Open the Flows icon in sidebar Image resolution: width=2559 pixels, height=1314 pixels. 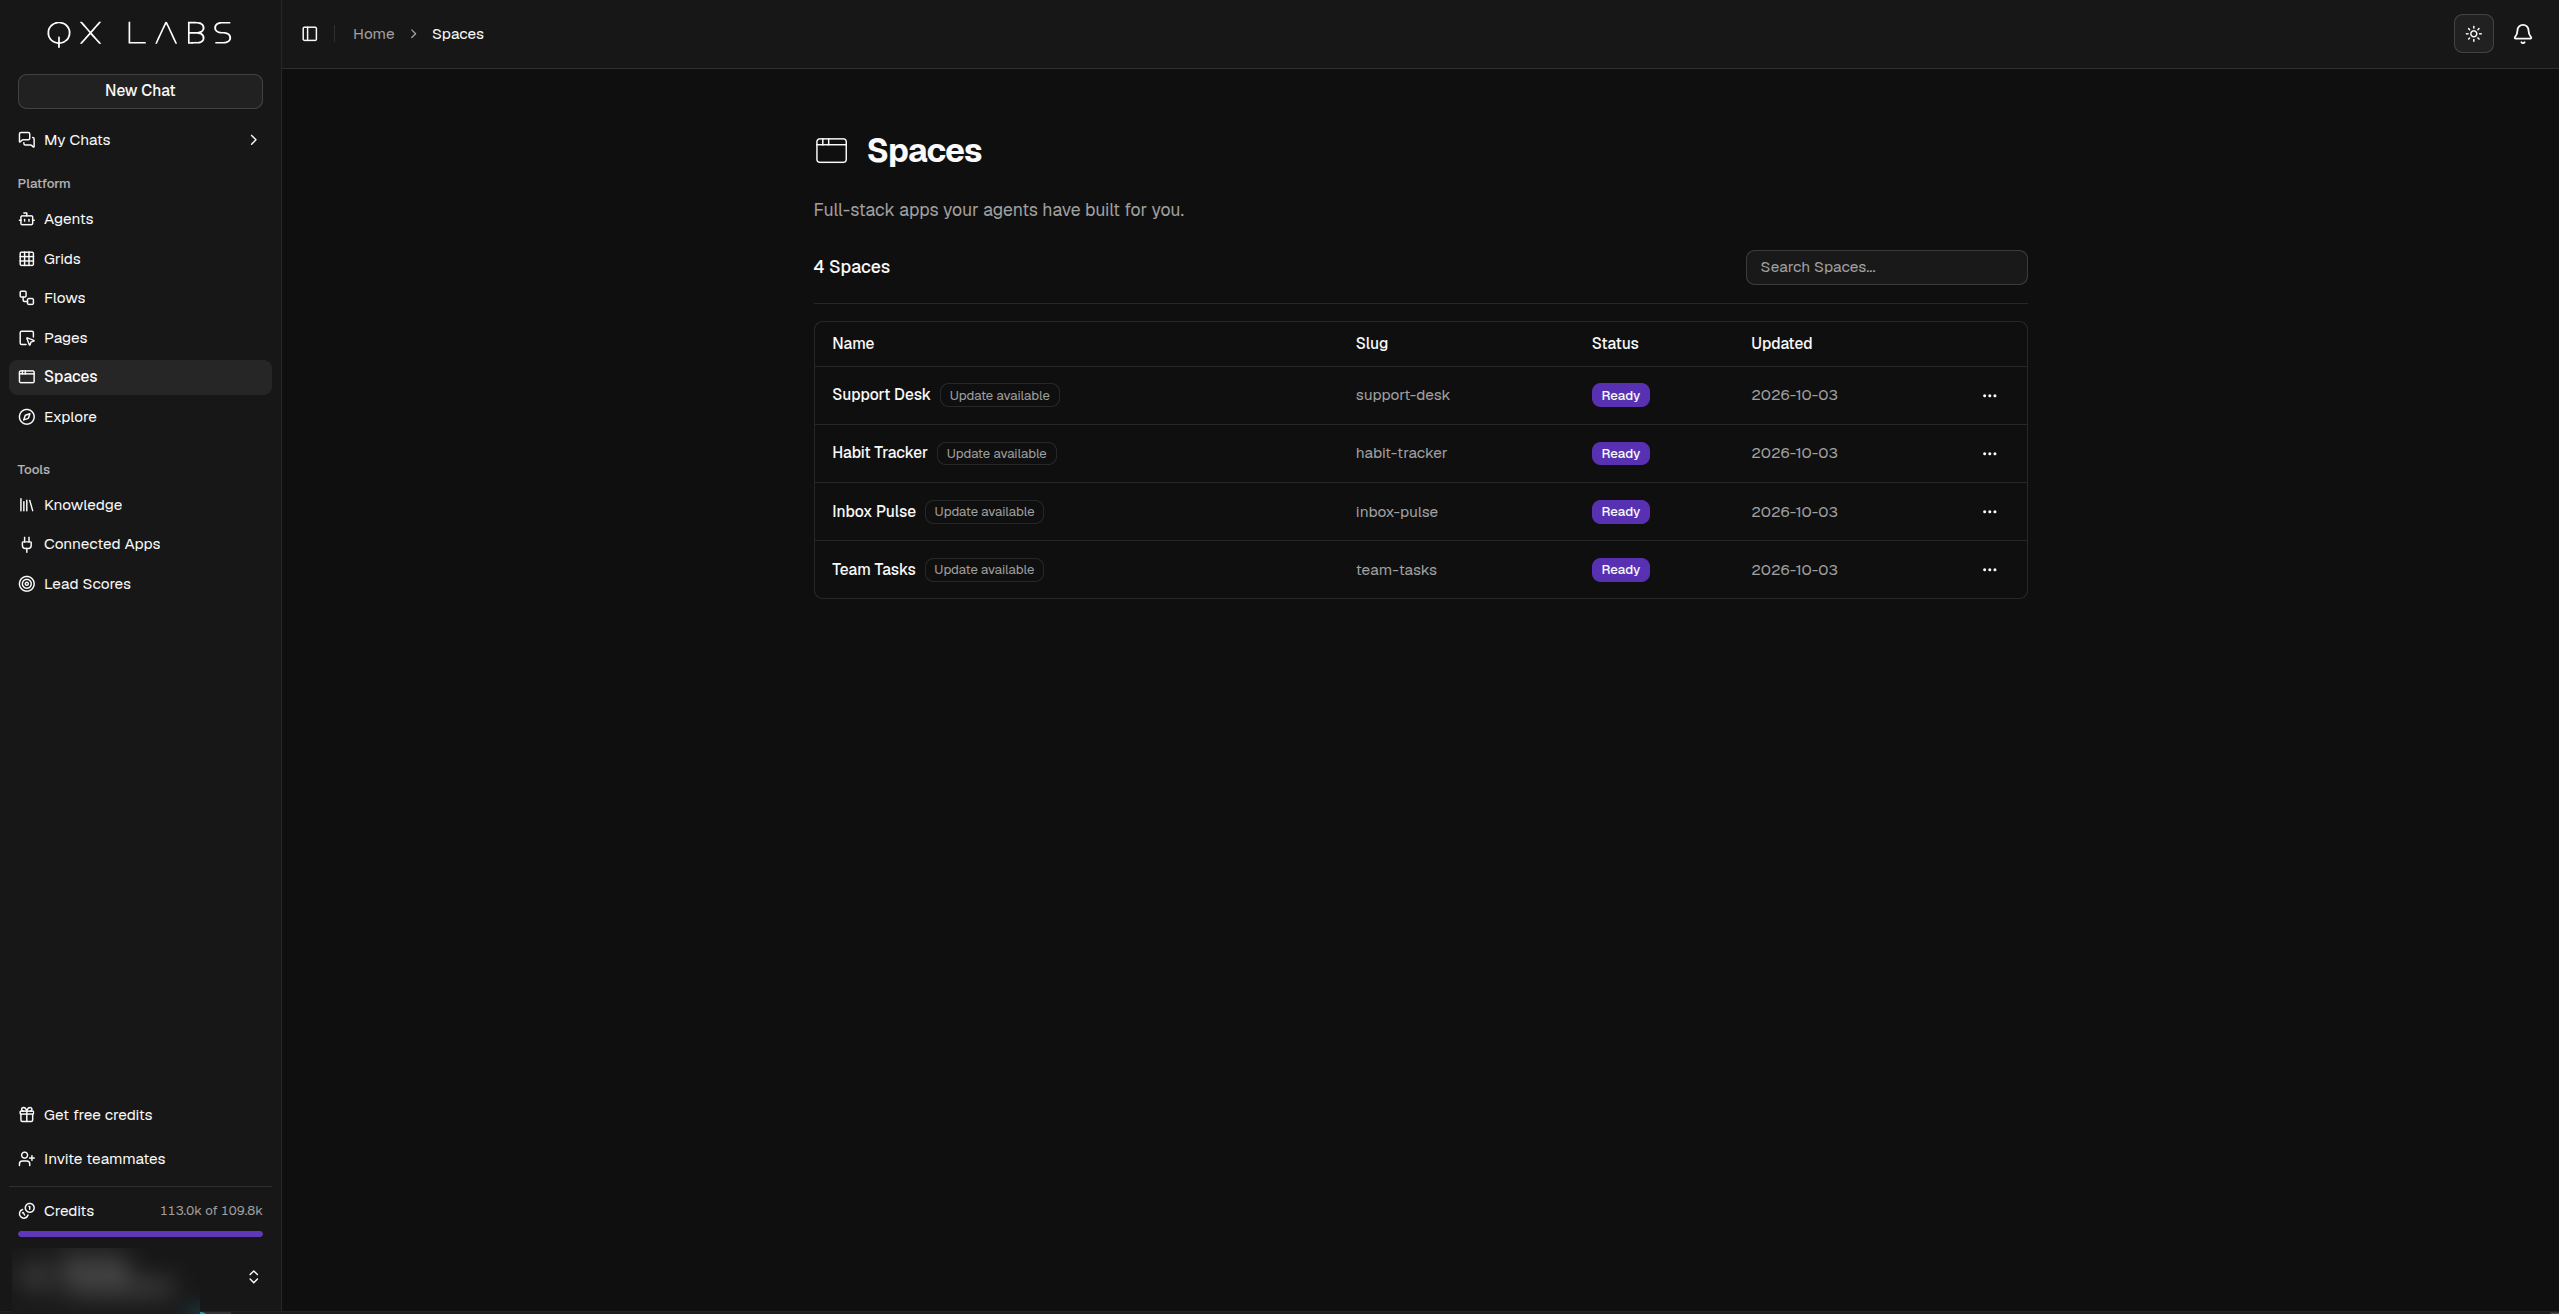(27, 298)
